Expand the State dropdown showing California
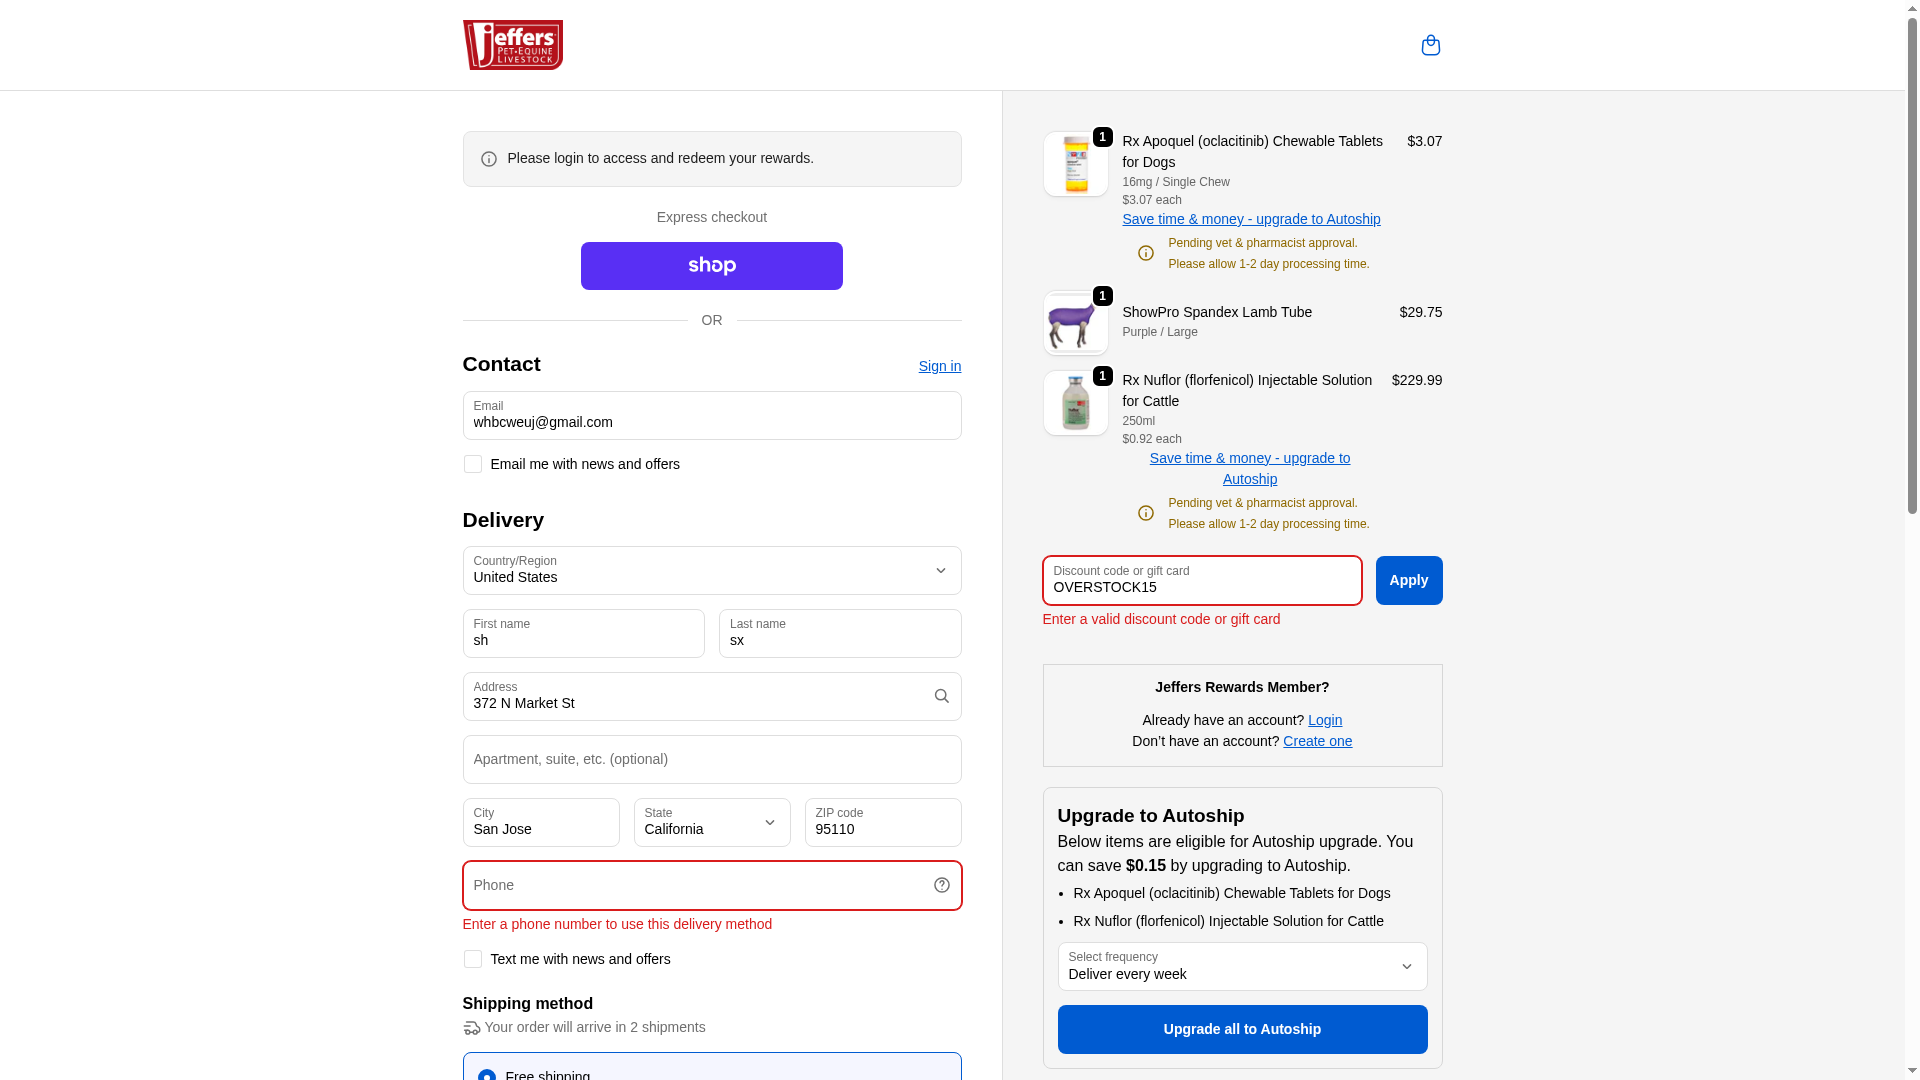The image size is (1920, 1080). click(711, 822)
